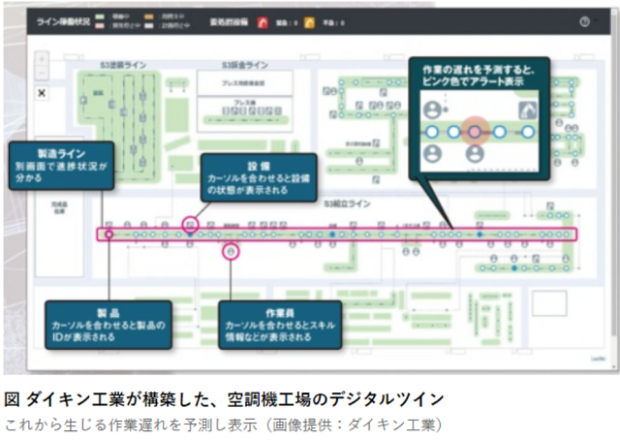Viewport: 620px width, 440px height.
Task: Click the プレス機 label
Action: [246, 102]
